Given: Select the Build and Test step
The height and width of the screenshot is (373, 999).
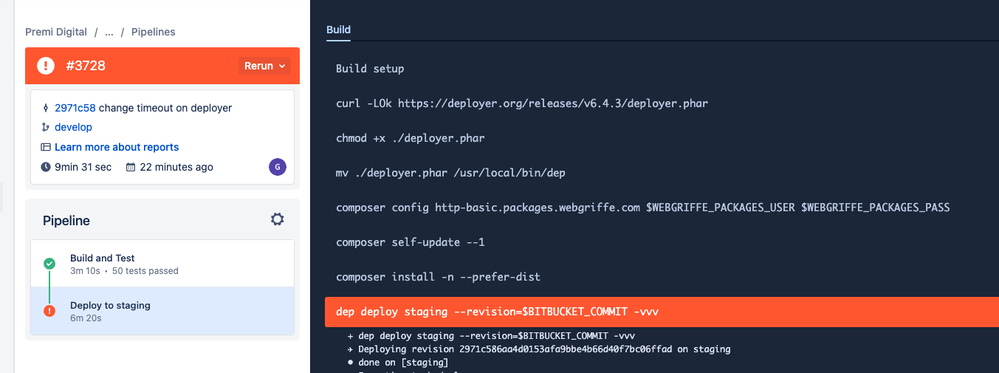Looking at the screenshot, I should point(162,264).
